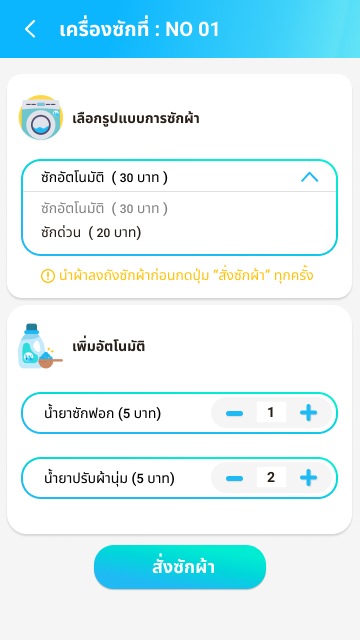The width and height of the screenshot is (360, 640).
Task: Collapse the wash mode dropdown chevron
Action: coord(309,177)
